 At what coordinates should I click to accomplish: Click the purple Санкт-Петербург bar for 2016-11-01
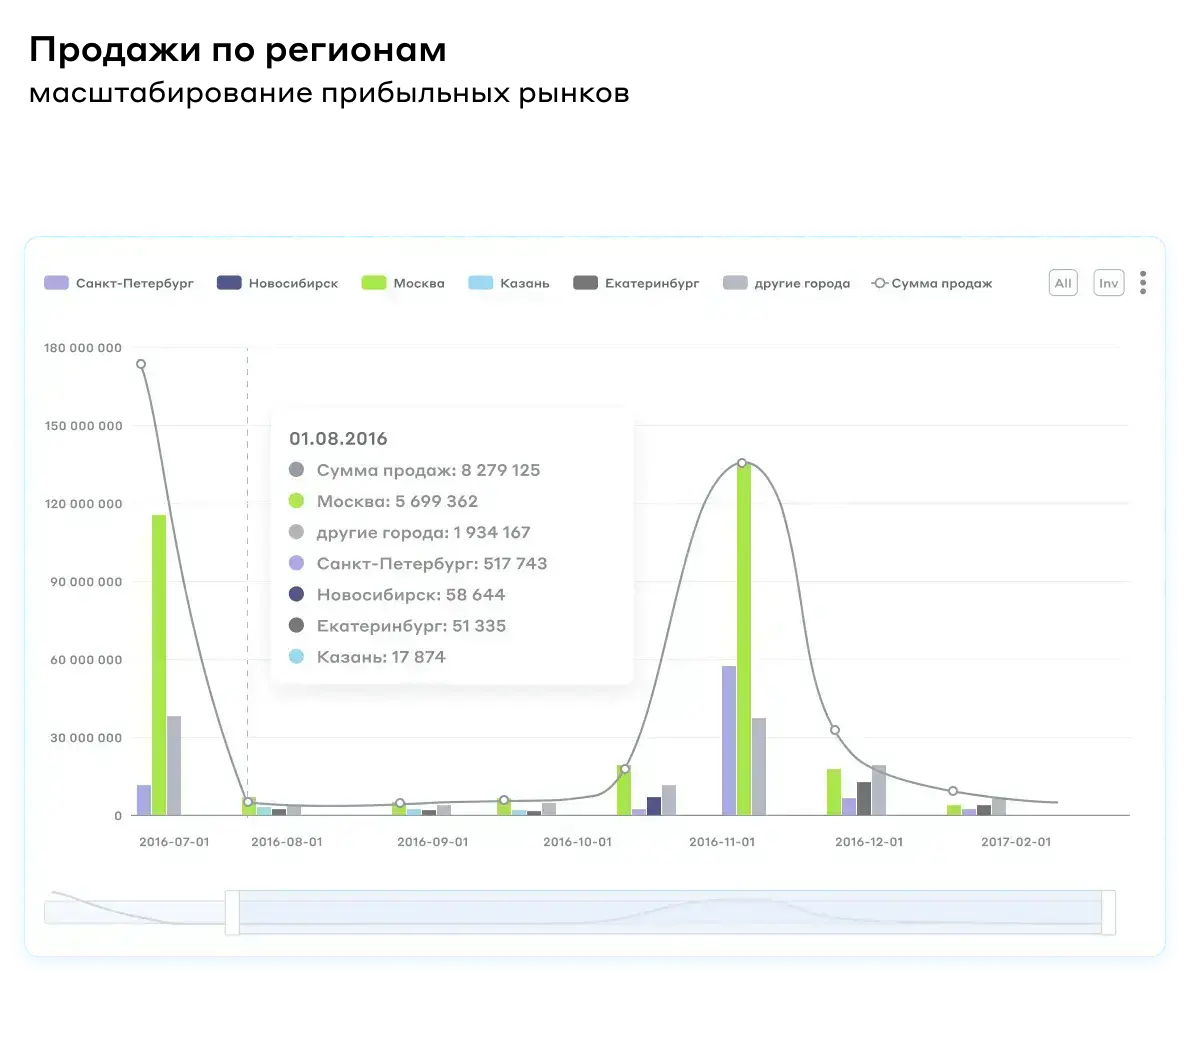(x=729, y=740)
